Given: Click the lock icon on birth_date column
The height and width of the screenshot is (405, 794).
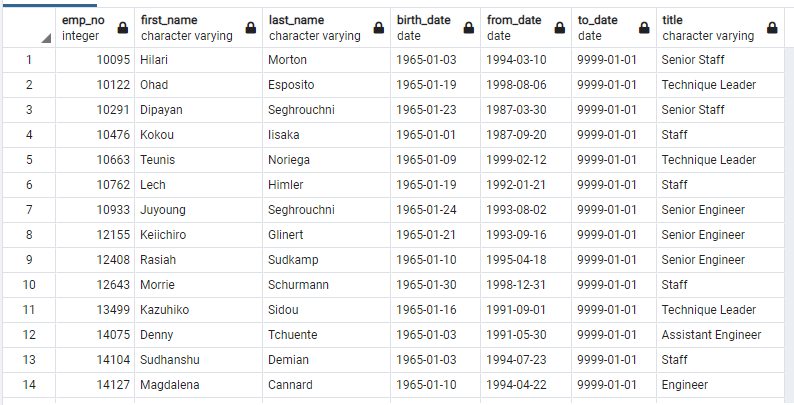Looking at the screenshot, I should click(x=469, y=28).
